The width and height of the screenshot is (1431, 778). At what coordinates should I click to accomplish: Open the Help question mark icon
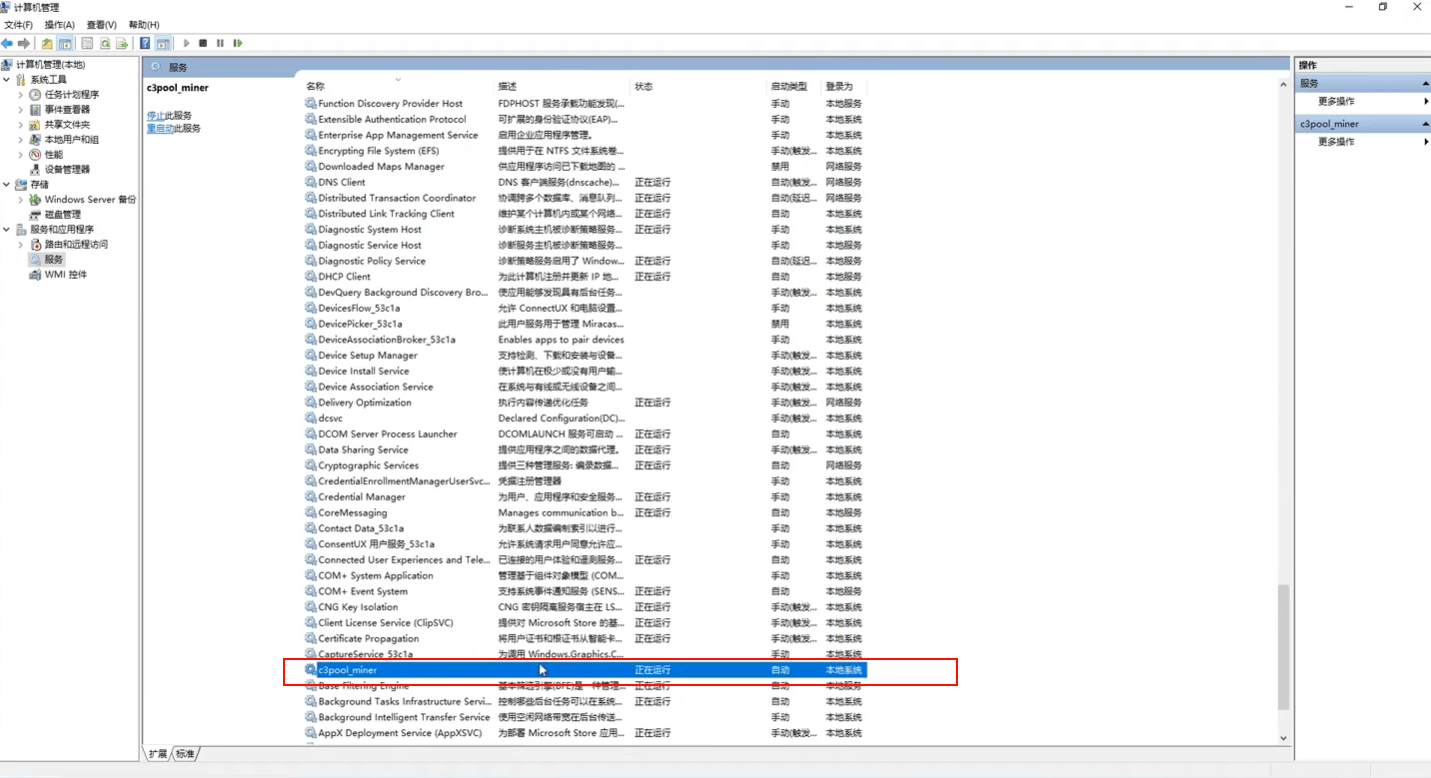(x=145, y=43)
